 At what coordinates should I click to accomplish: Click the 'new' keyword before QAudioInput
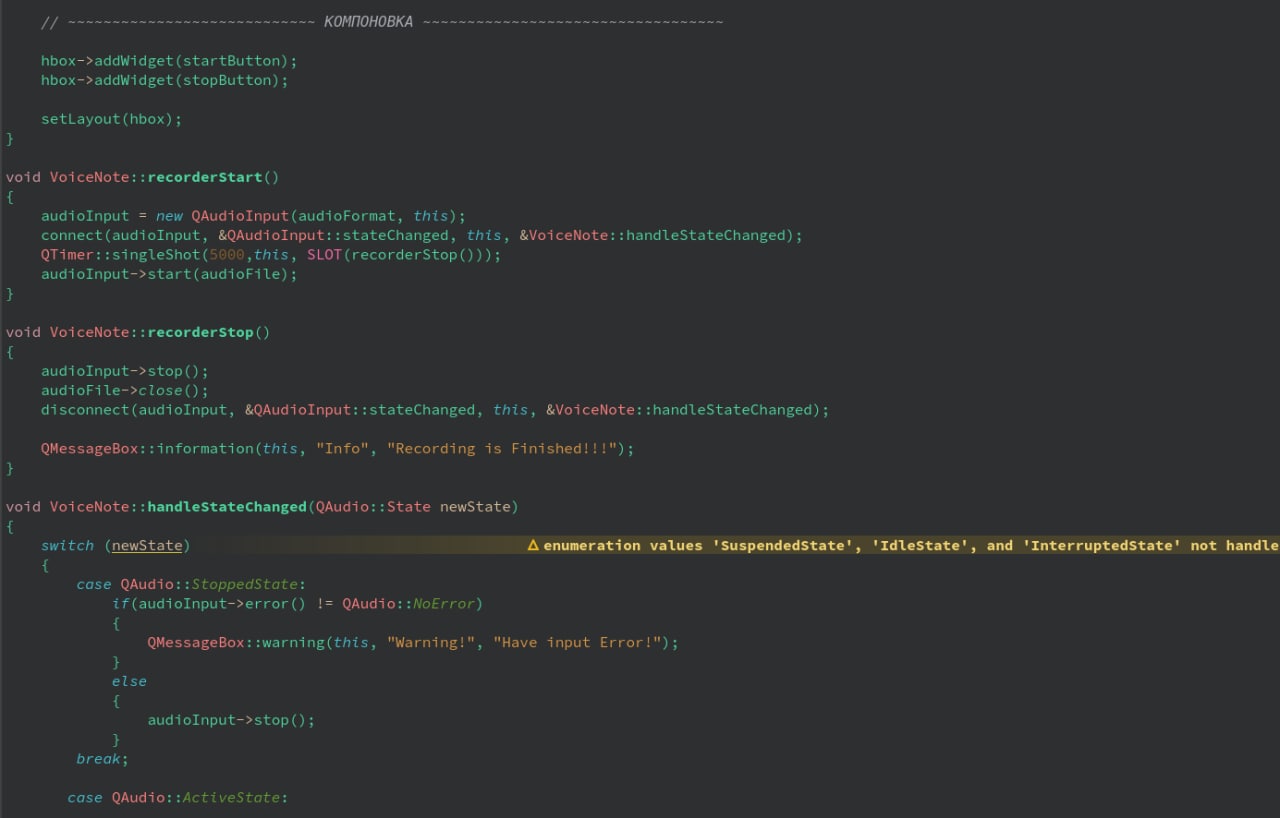coord(169,216)
